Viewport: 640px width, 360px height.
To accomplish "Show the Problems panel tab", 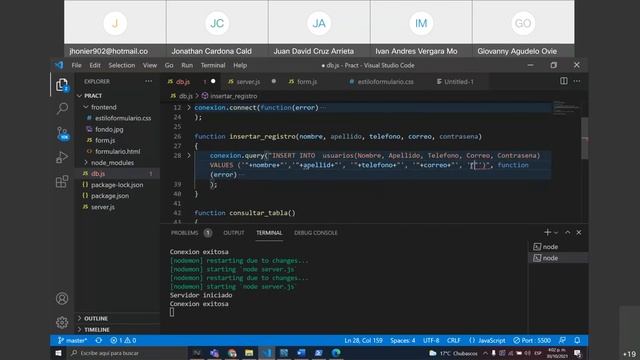I will click(191, 233).
